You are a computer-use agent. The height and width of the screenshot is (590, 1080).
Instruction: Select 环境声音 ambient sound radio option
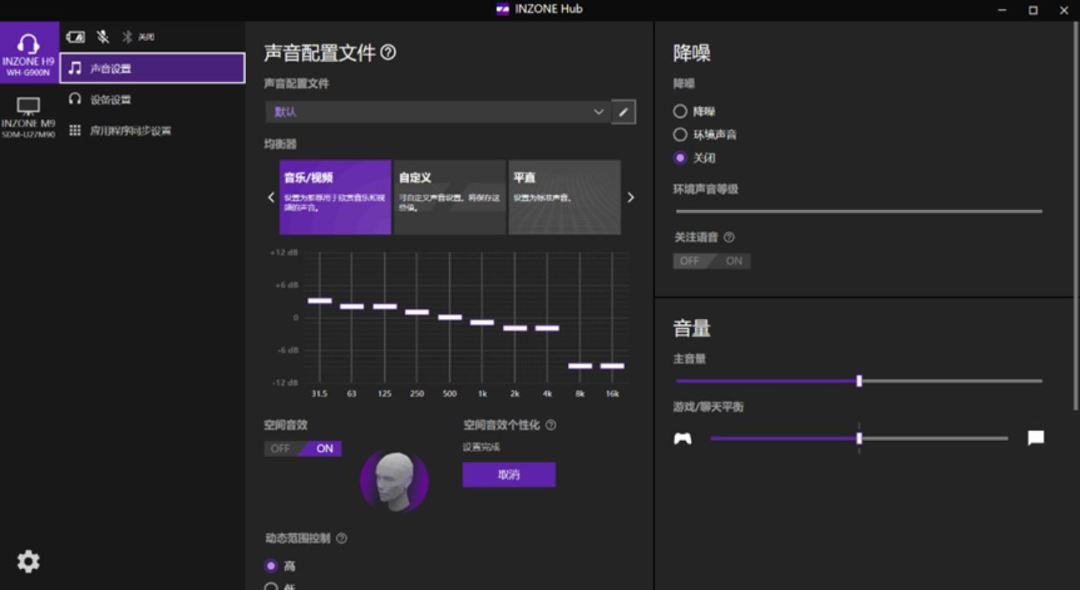click(680, 135)
